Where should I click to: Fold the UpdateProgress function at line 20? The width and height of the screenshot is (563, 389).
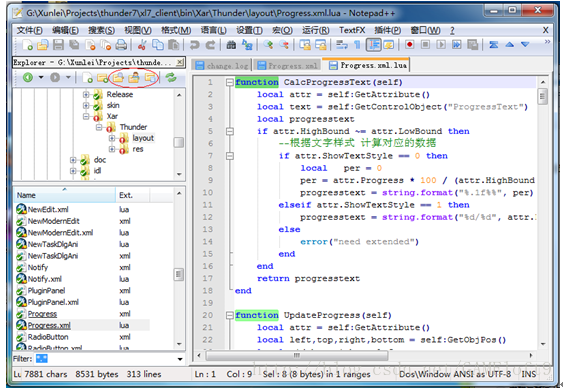coord(229,315)
